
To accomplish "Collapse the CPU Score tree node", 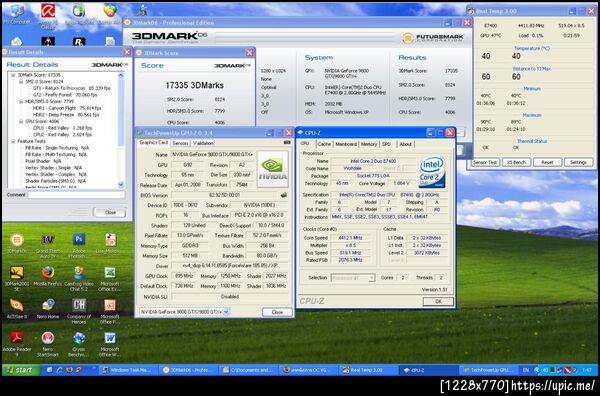I will pyautogui.click(x=21, y=121).
